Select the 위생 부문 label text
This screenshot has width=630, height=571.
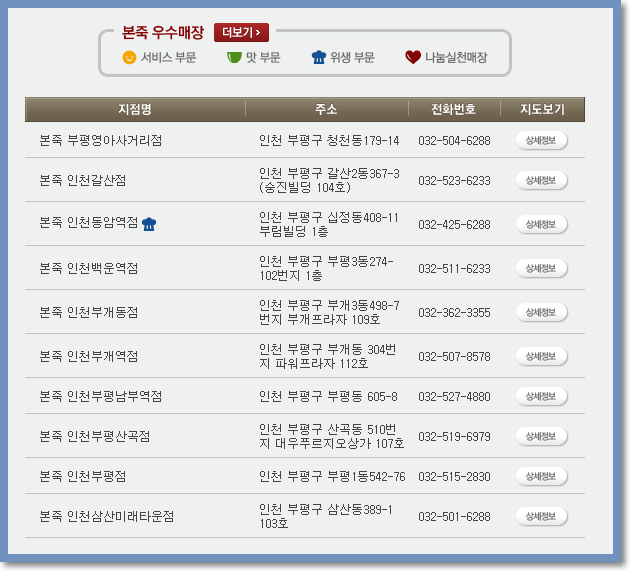click(x=352, y=57)
